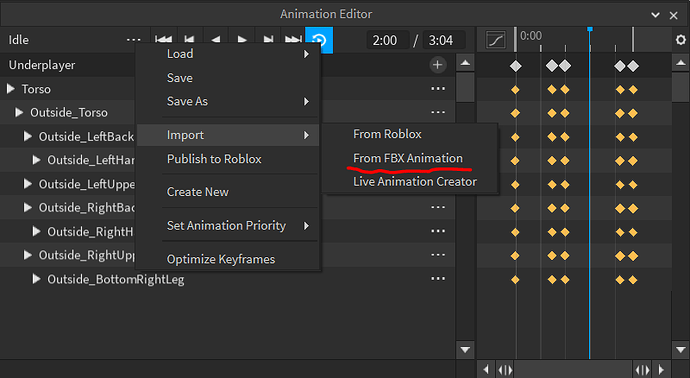Image resolution: width=690 pixels, height=378 pixels.
Task: Expand the Outside_Torso track
Action: (x=19, y=113)
